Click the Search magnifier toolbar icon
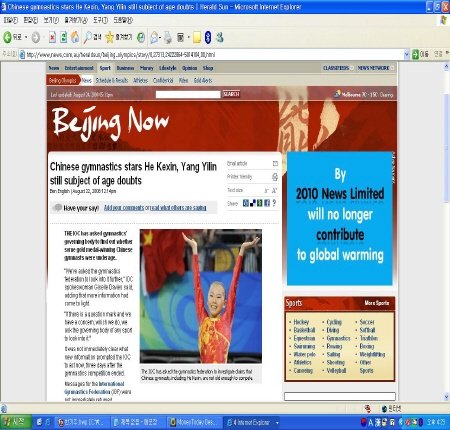Screen dimensions: 450x430 pos(88,37)
